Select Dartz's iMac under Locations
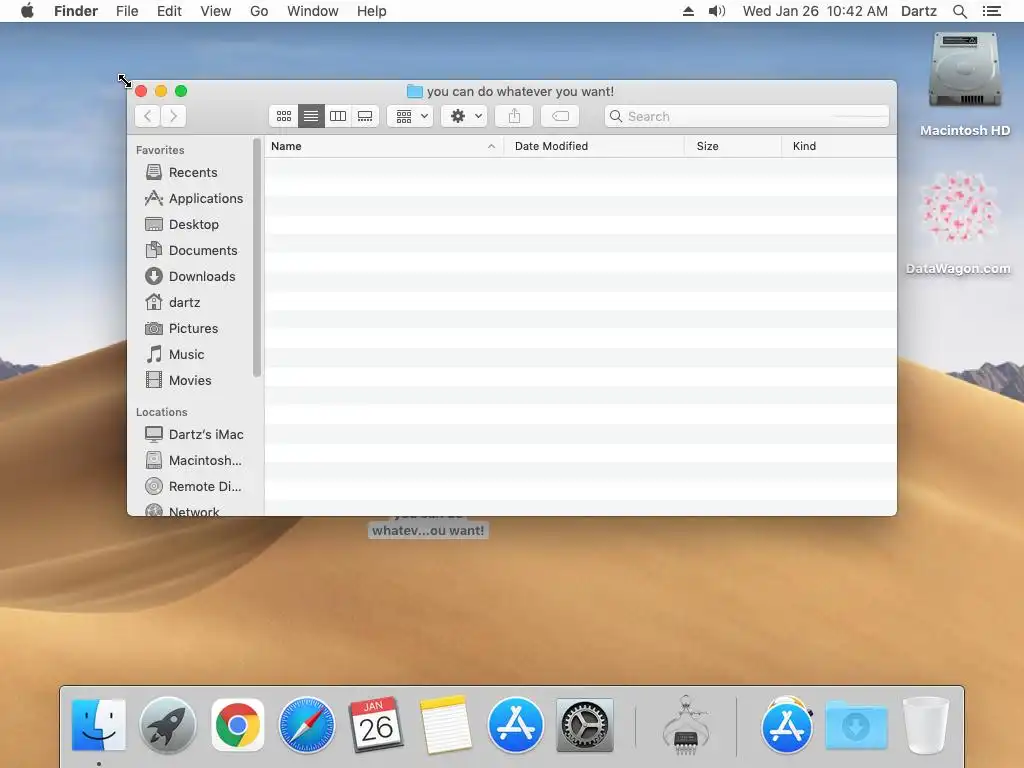The image size is (1024, 768). coord(195,434)
